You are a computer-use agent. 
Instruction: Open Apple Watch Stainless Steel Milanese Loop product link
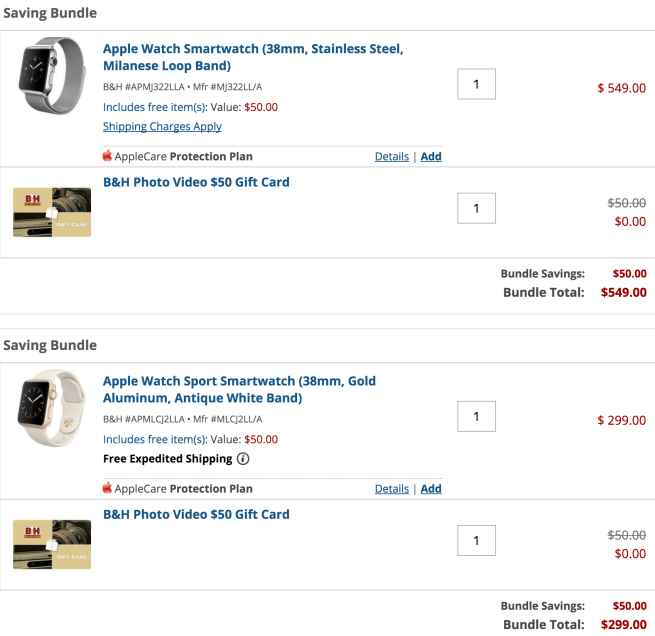(253, 57)
